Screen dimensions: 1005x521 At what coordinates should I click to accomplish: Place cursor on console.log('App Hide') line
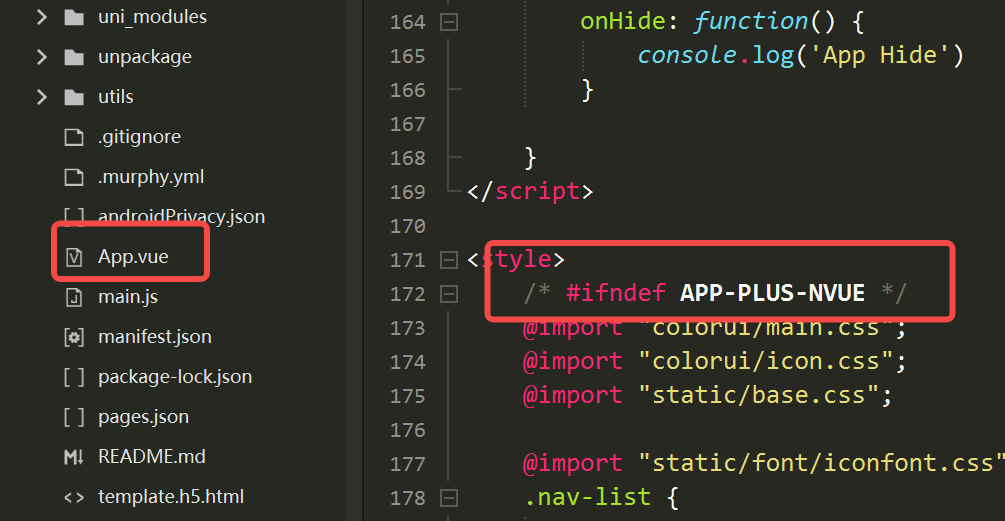tap(800, 56)
